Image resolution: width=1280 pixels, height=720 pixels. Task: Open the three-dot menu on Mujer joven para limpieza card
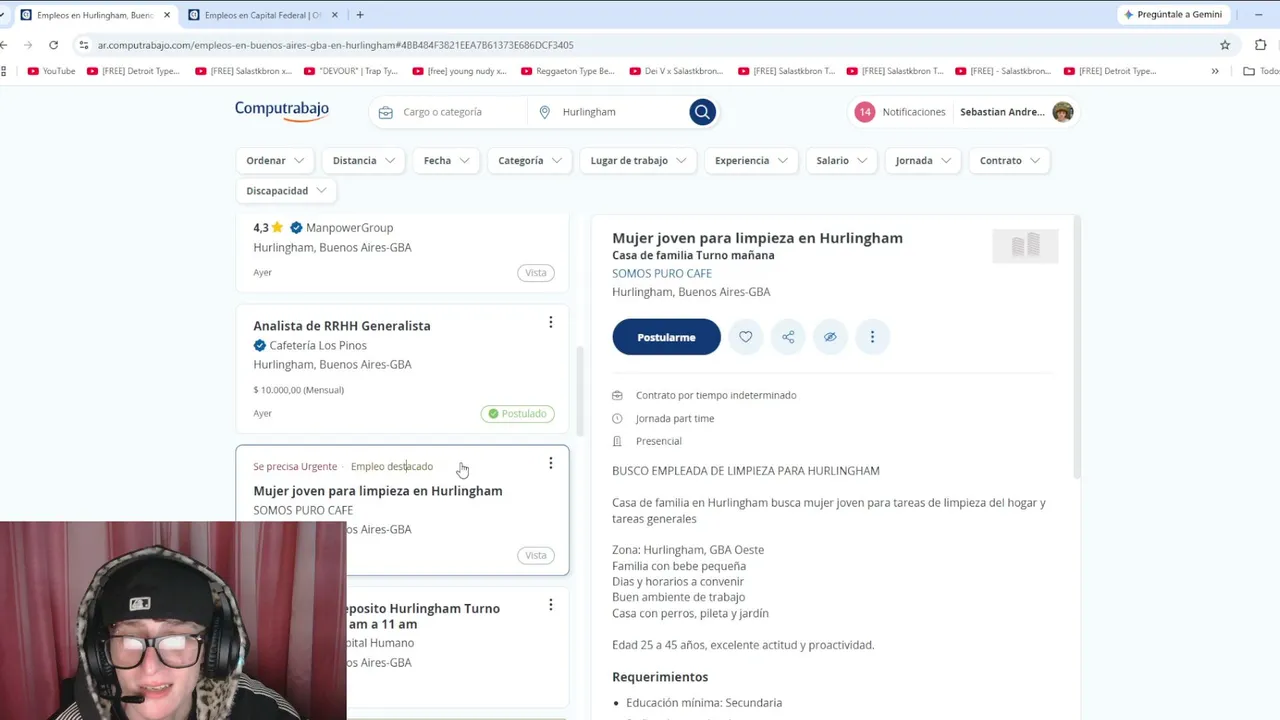[x=550, y=463]
